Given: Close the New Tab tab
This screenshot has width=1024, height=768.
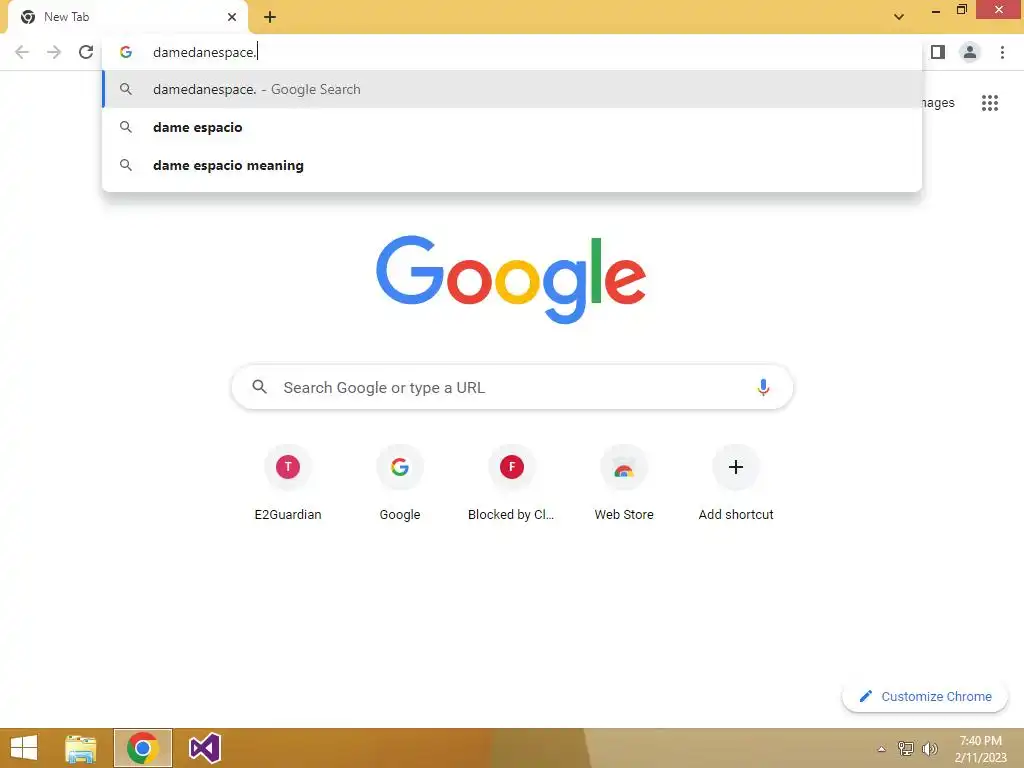Looking at the screenshot, I should (232, 17).
